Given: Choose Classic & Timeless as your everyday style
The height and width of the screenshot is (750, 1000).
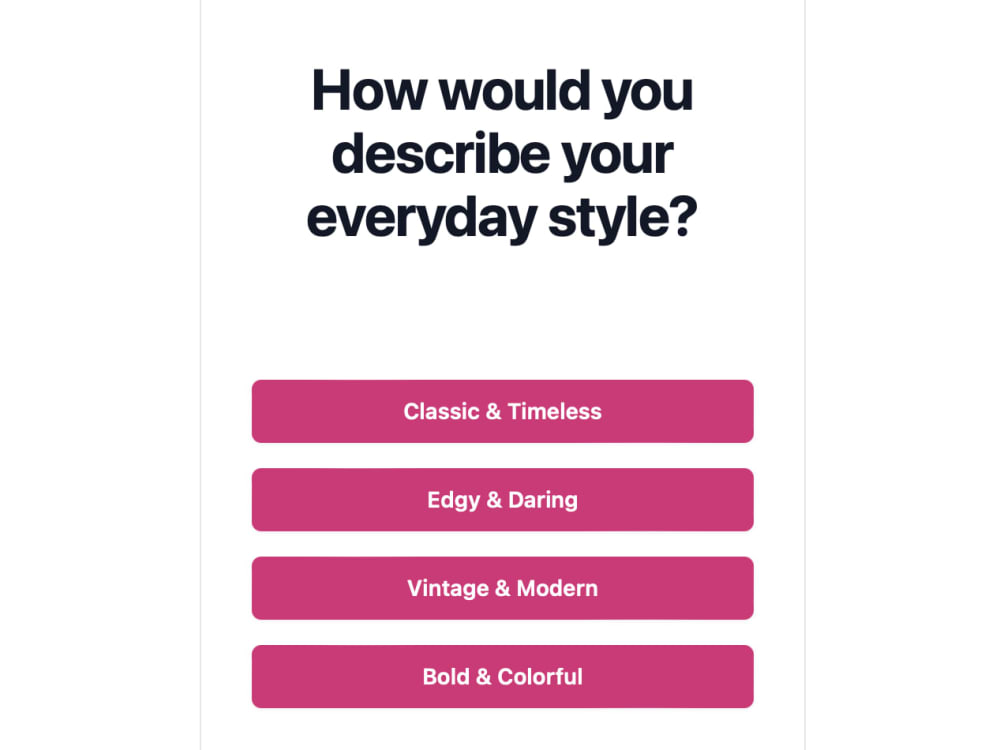Looking at the screenshot, I should click(x=502, y=411).
